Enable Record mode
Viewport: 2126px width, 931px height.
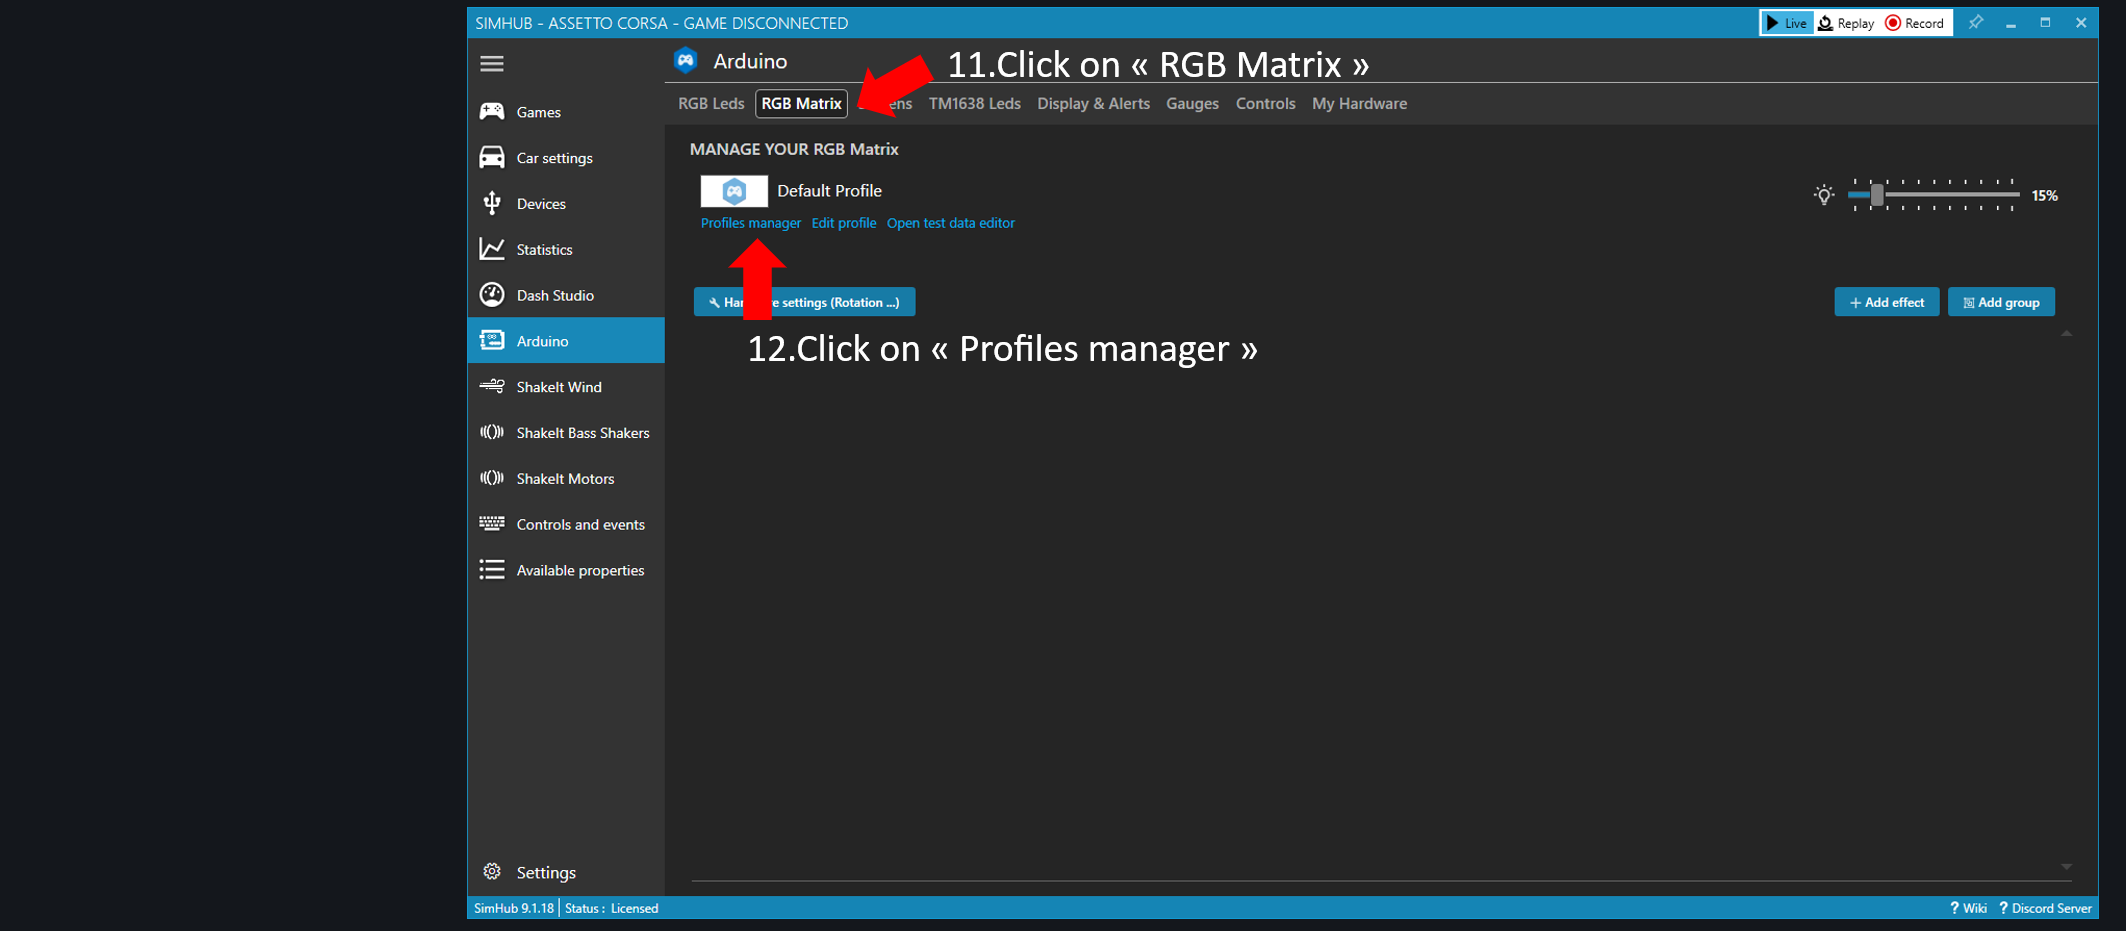pos(1915,23)
